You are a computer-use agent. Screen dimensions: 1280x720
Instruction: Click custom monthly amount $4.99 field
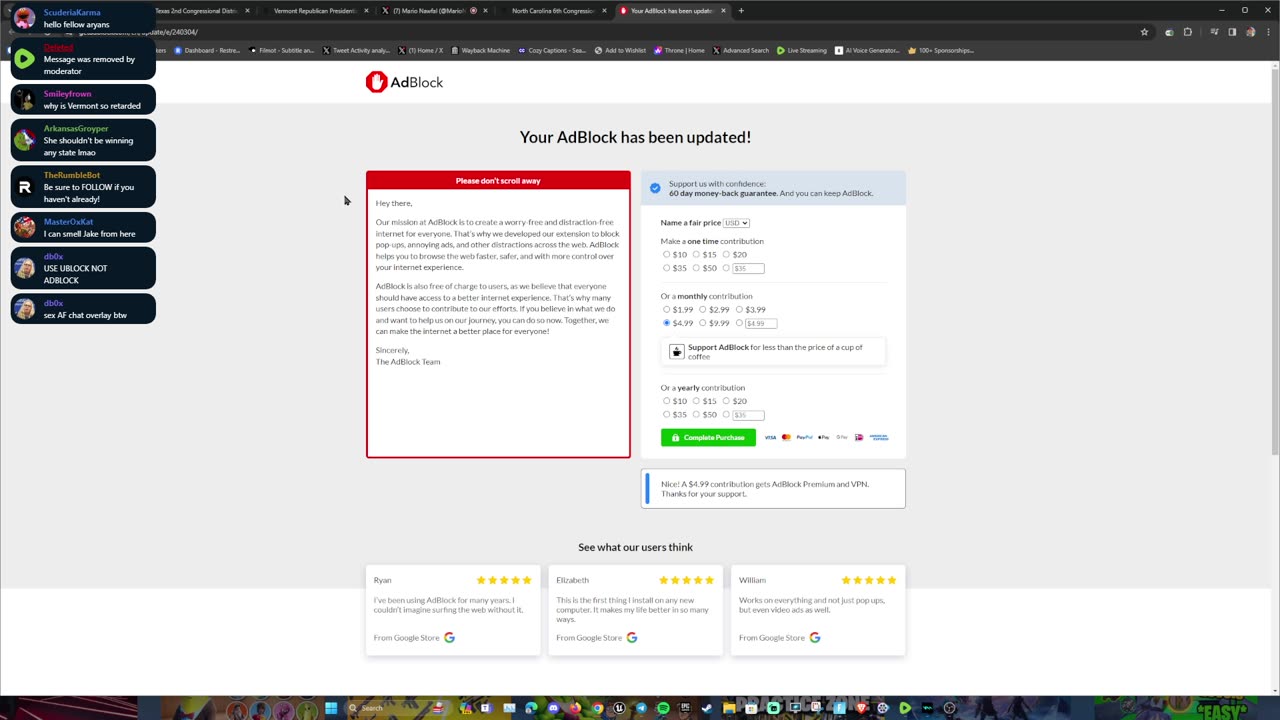pyautogui.click(x=761, y=323)
